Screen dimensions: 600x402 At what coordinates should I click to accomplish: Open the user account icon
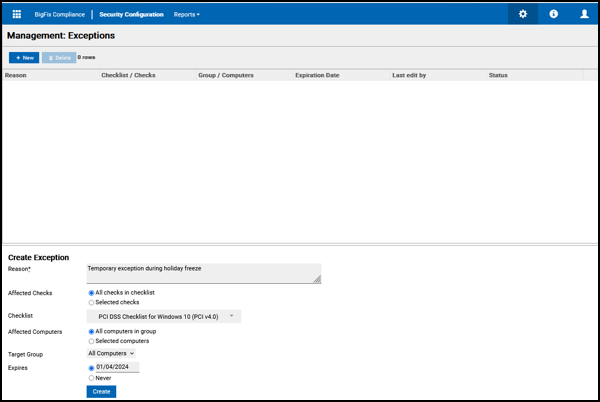(584, 14)
